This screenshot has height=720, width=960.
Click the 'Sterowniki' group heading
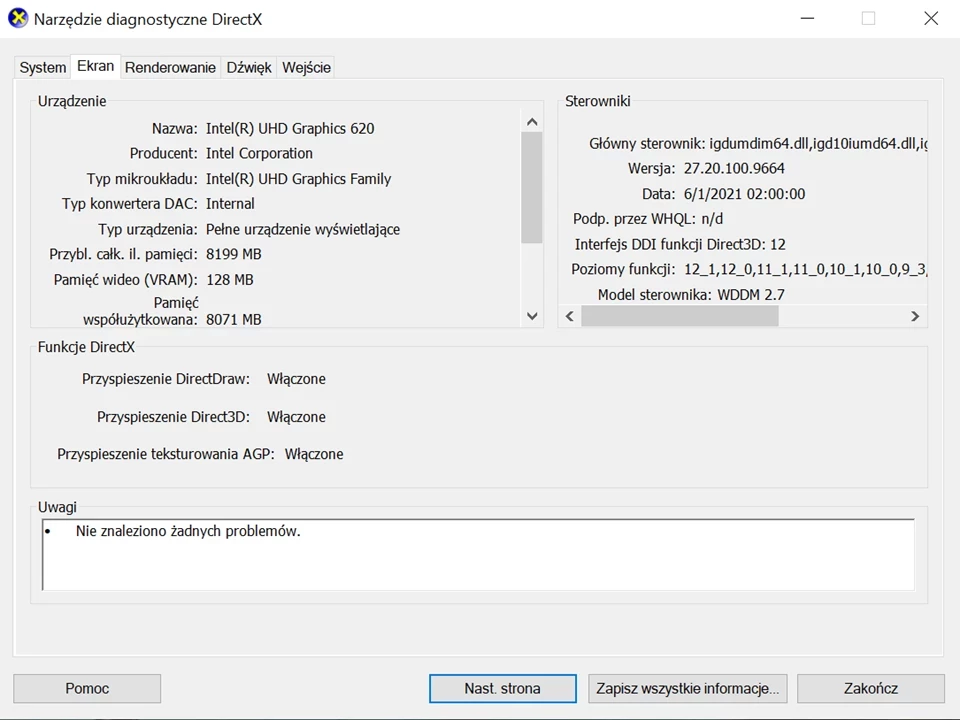click(x=598, y=101)
